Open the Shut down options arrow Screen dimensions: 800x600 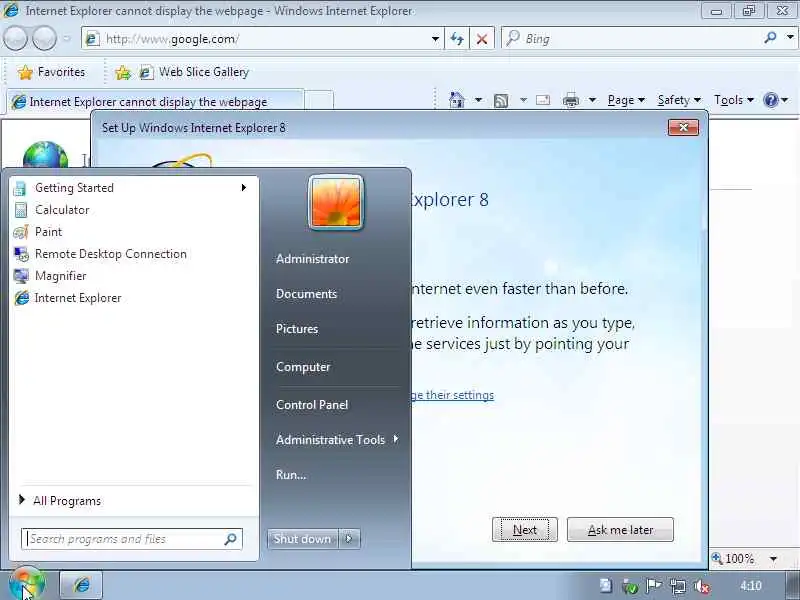coord(349,539)
